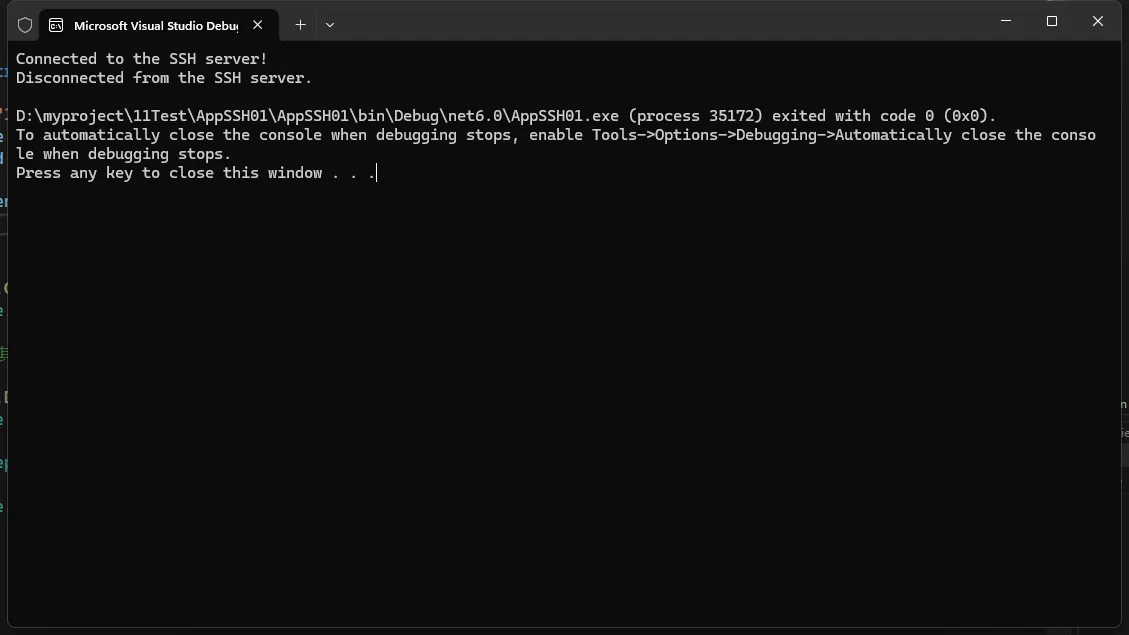This screenshot has width=1129, height=635.
Task: Close the Microsoft Visual Studio Debug tab
Action: coord(258,25)
